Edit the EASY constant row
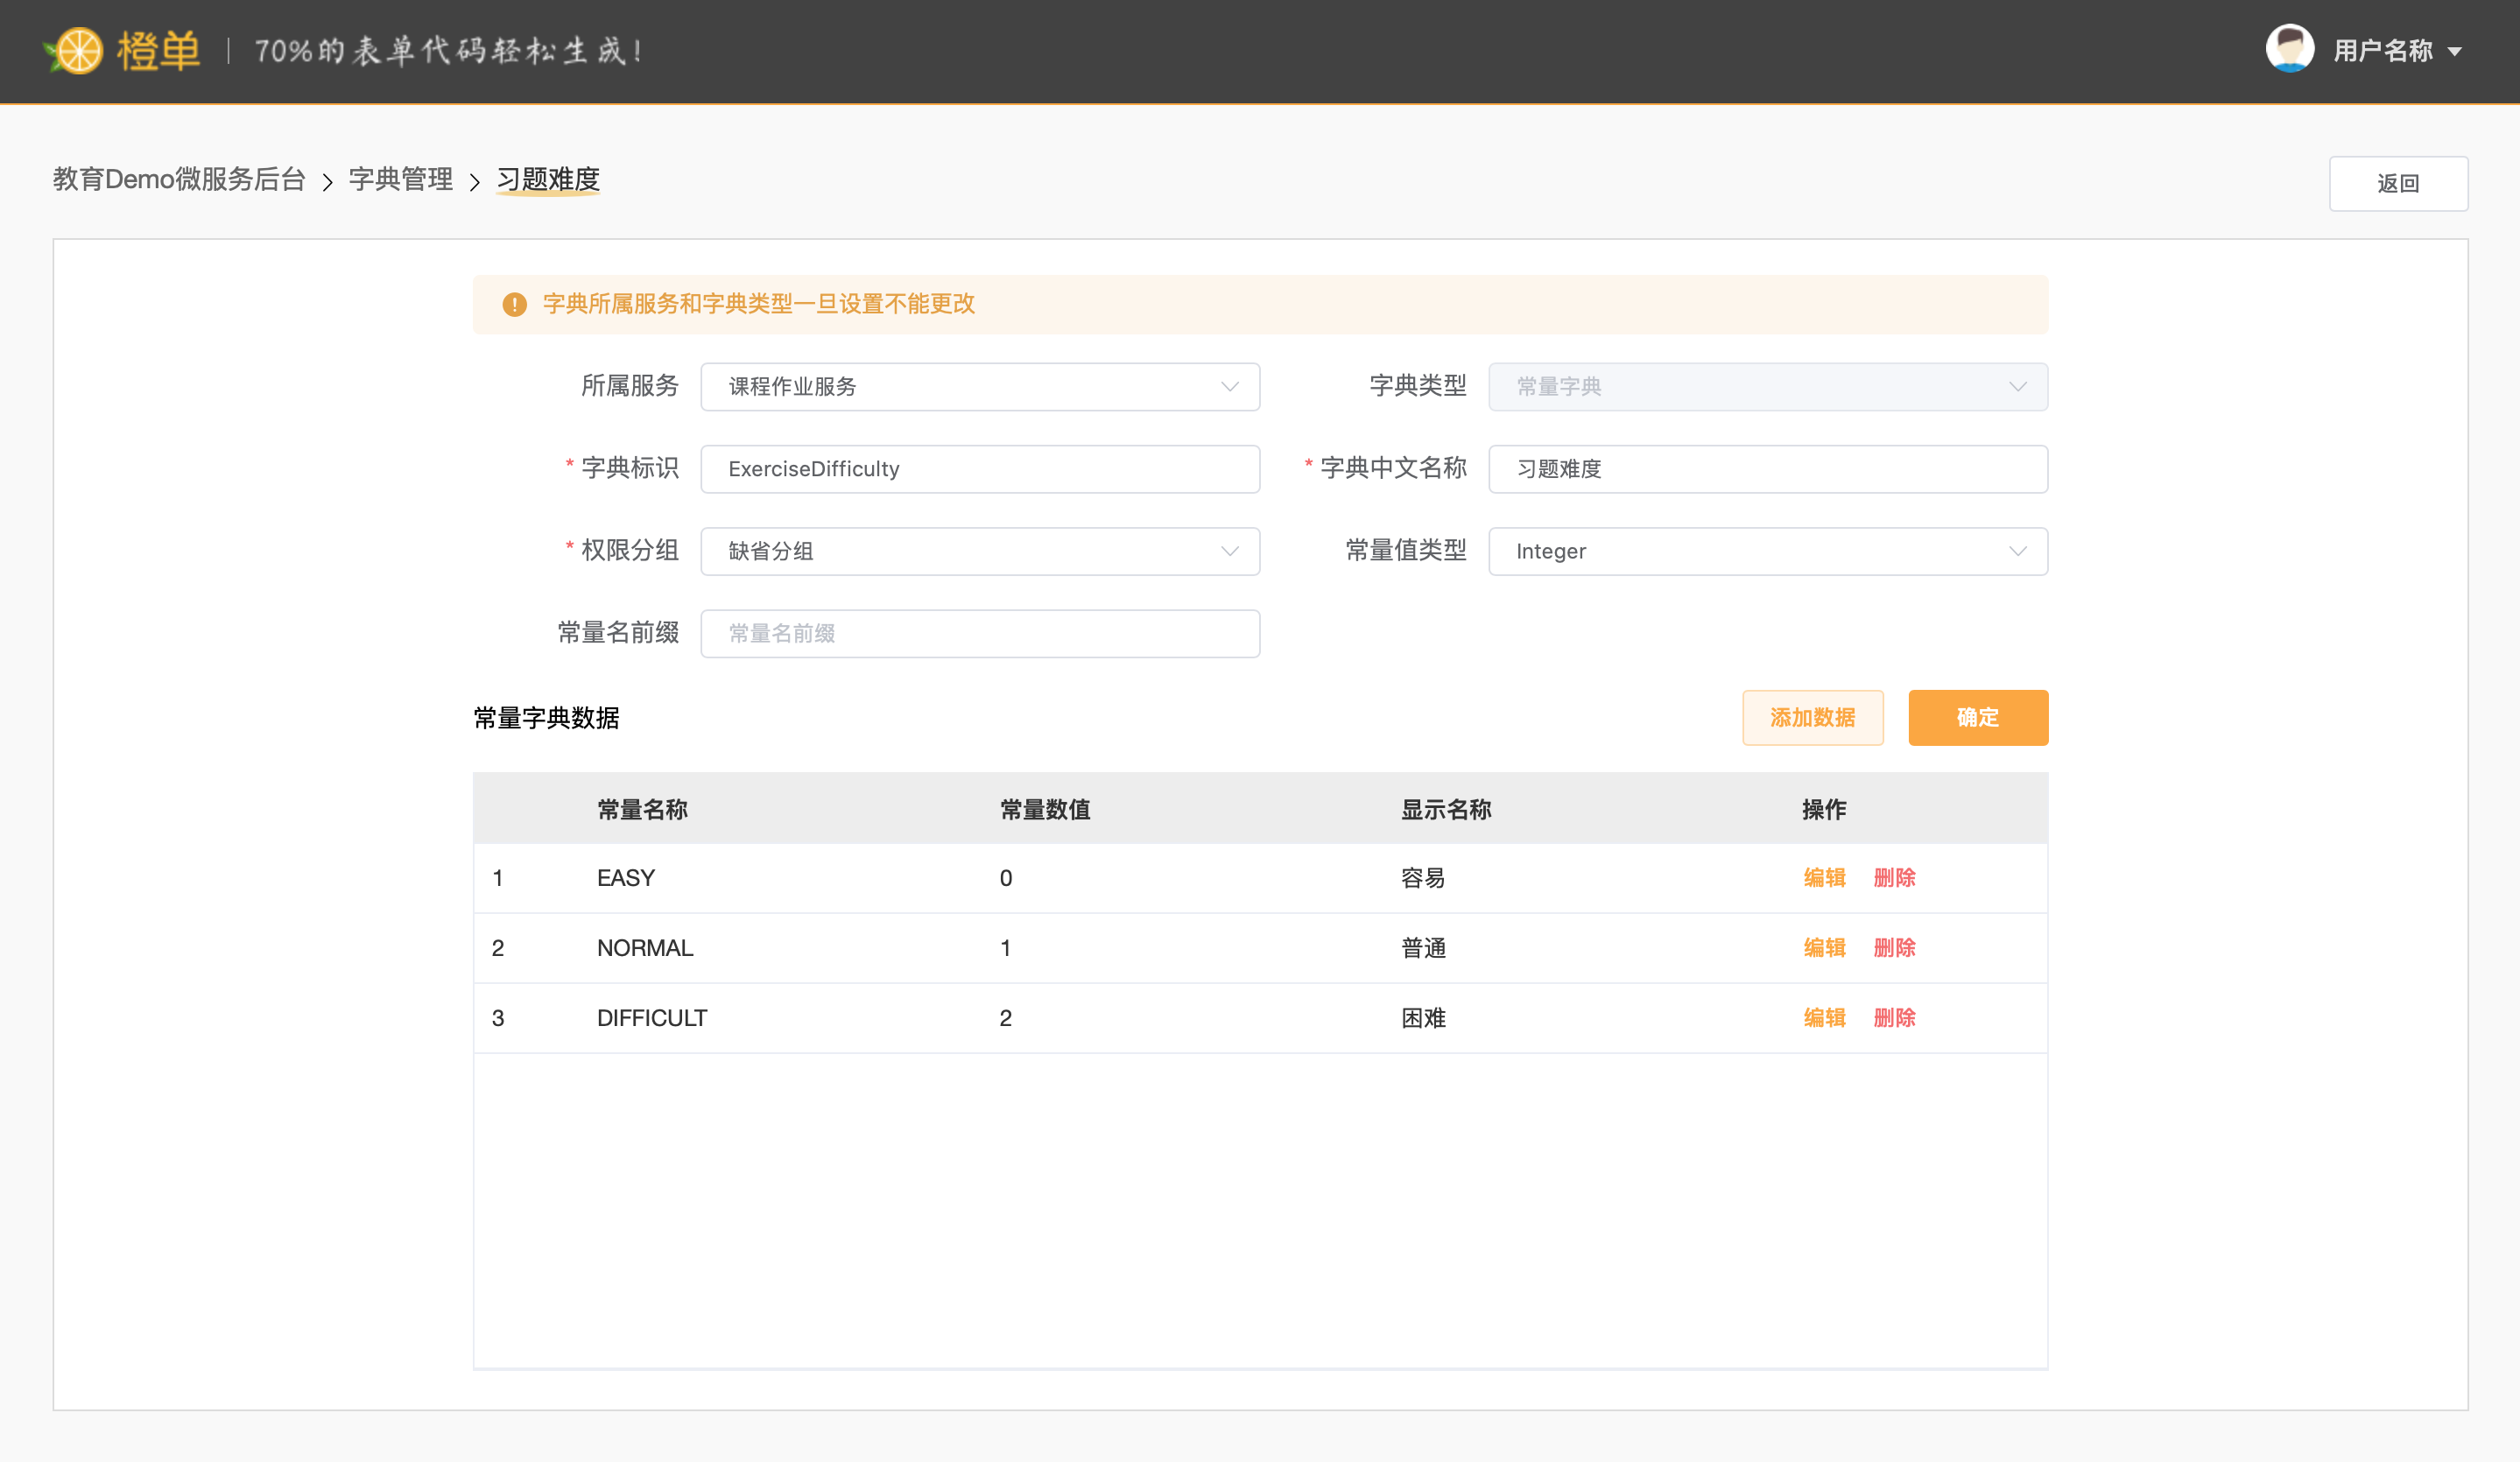2520x1462 pixels. 1824,878
